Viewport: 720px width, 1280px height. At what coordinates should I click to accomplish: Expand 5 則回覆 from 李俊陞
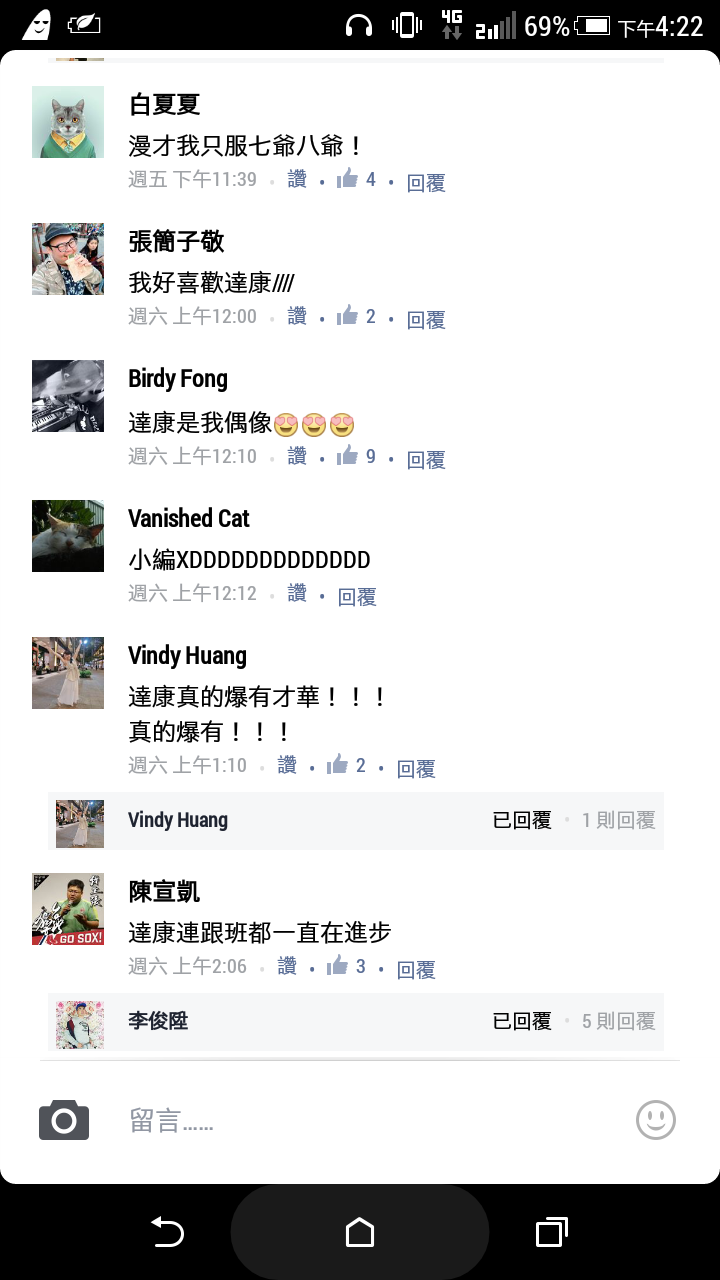click(x=618, y=1021)
